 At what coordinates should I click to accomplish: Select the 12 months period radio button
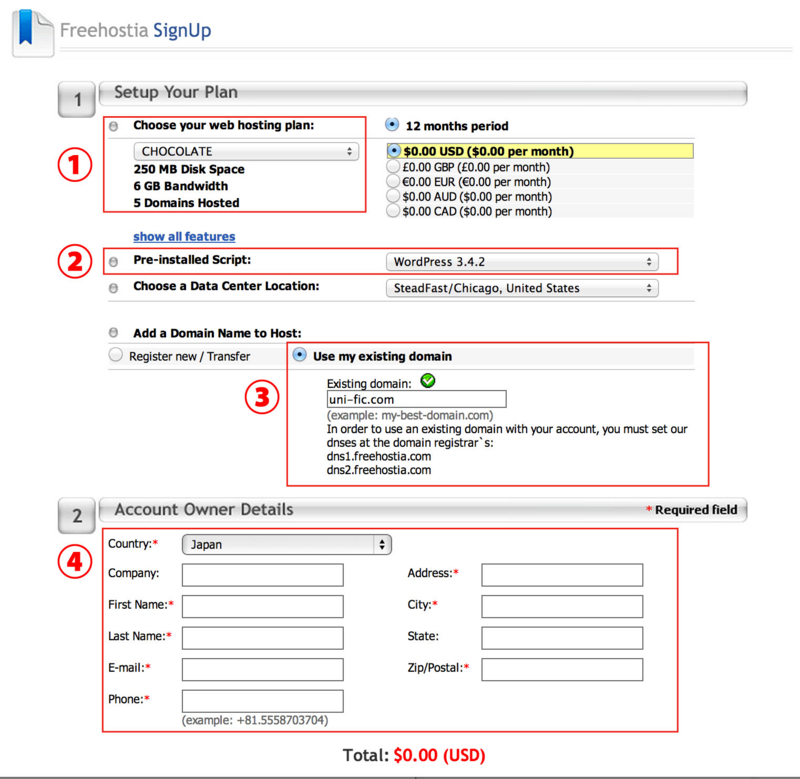pos(392,124)
